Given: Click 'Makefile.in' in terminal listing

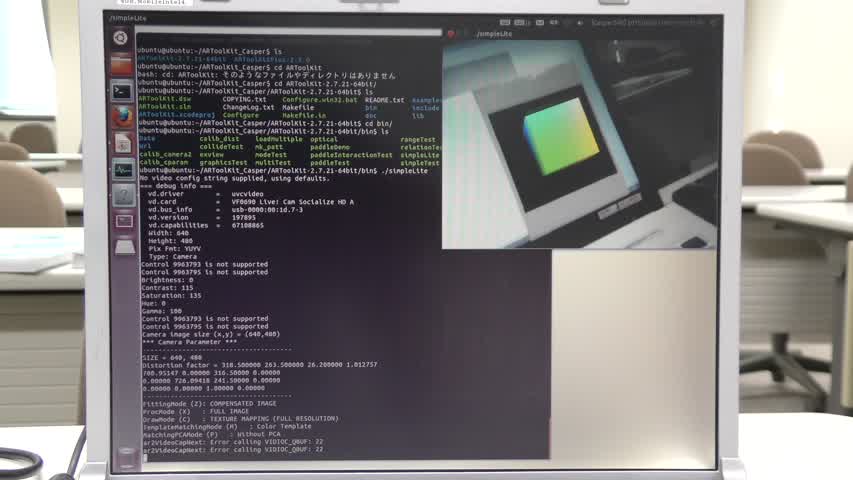Looking at the screenshot, I should 304,115.
